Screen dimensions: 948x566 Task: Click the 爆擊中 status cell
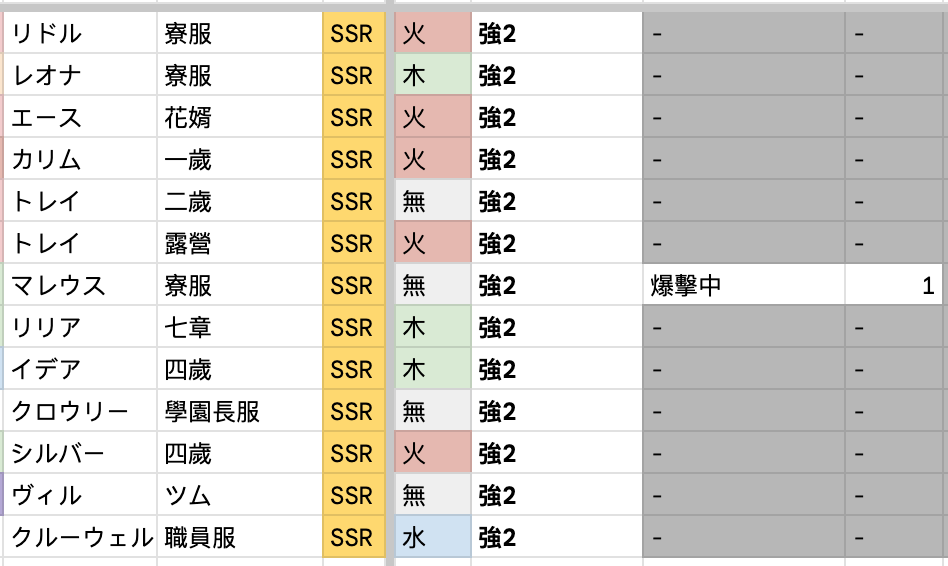744,285
